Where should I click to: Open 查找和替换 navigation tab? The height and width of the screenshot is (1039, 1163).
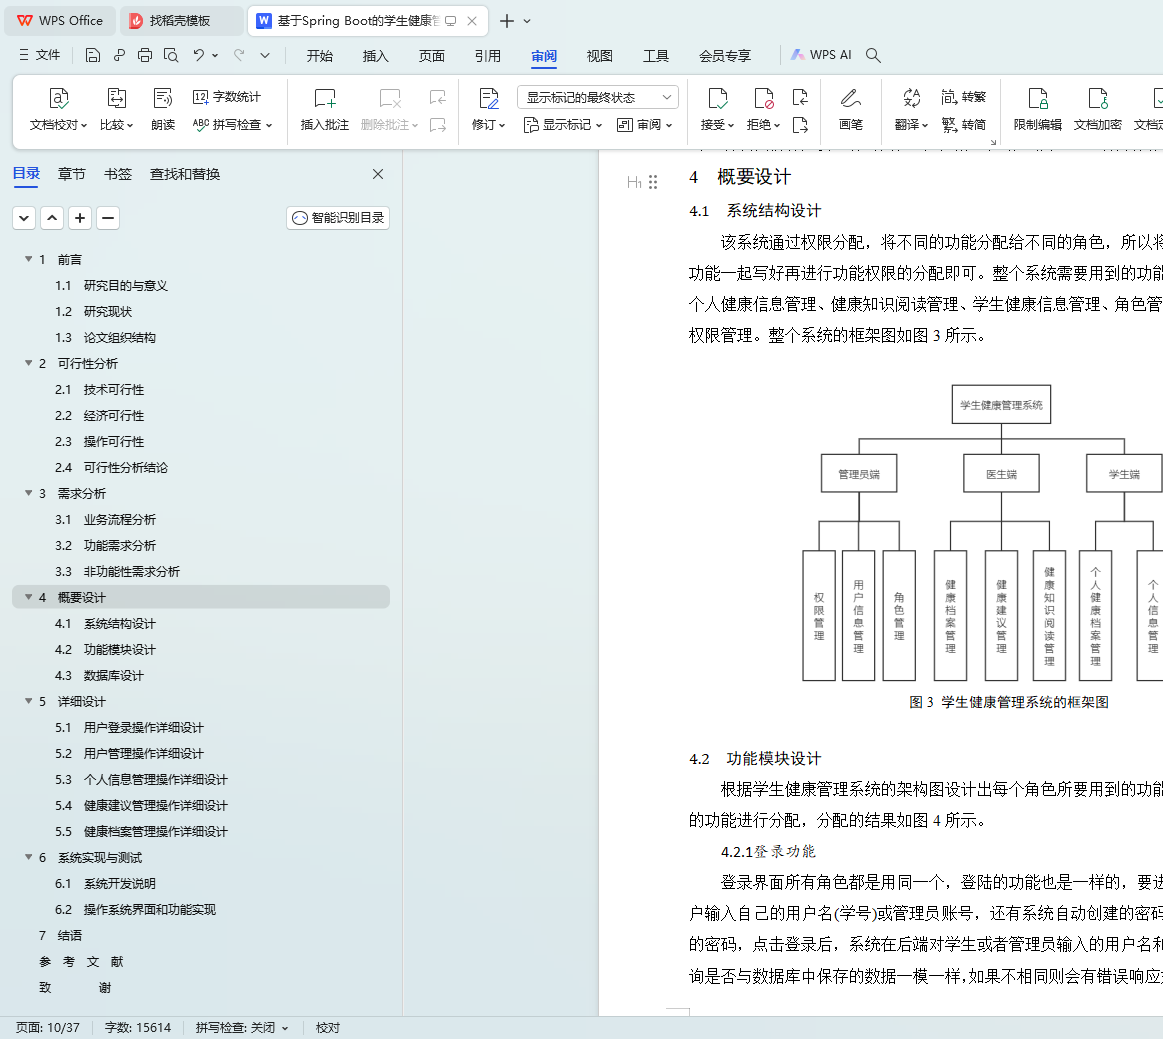(x=185, y=174)
